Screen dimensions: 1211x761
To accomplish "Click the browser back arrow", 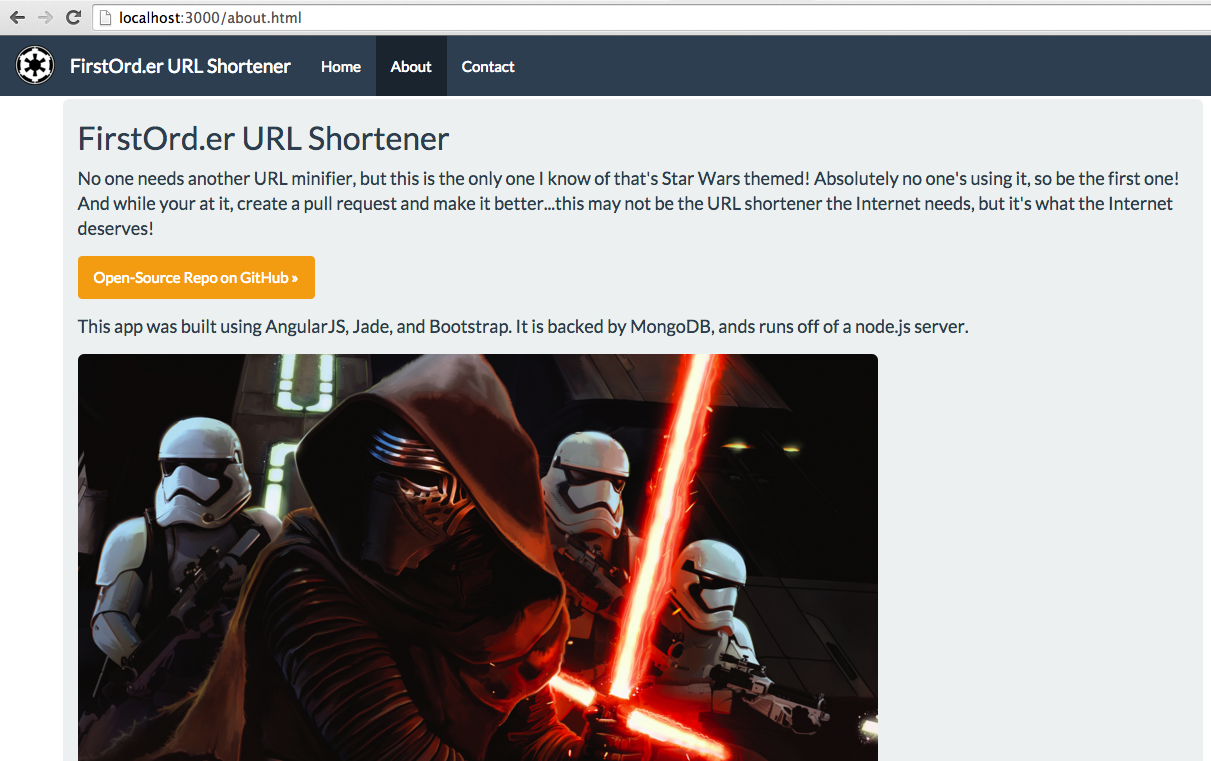I will point(17,17).
